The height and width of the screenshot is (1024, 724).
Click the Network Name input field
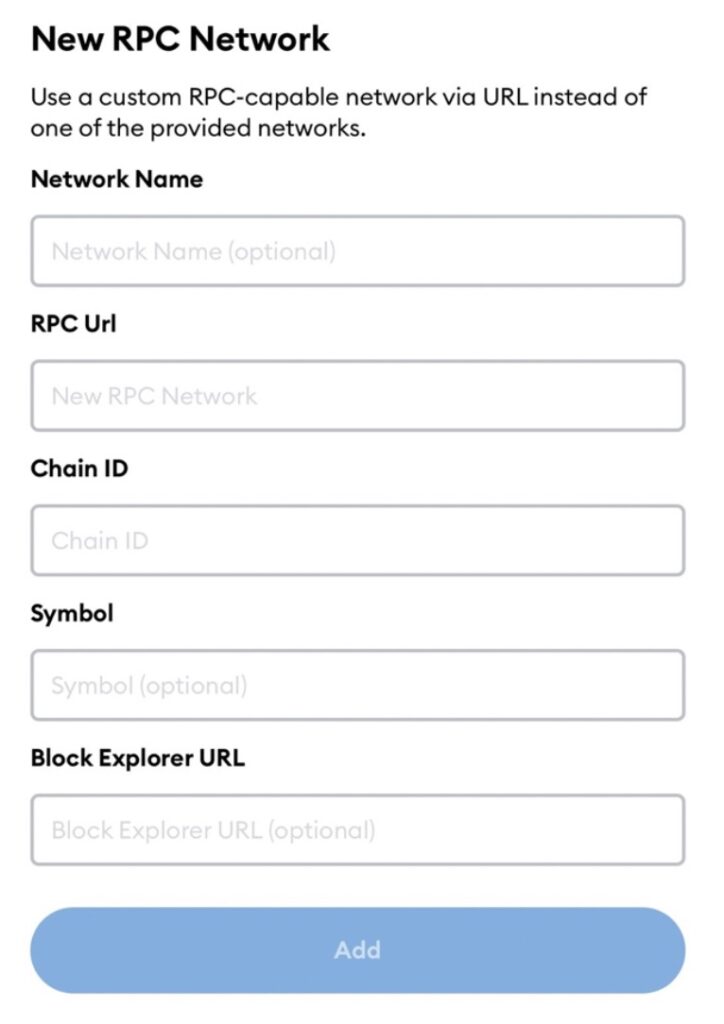point(358,251)
